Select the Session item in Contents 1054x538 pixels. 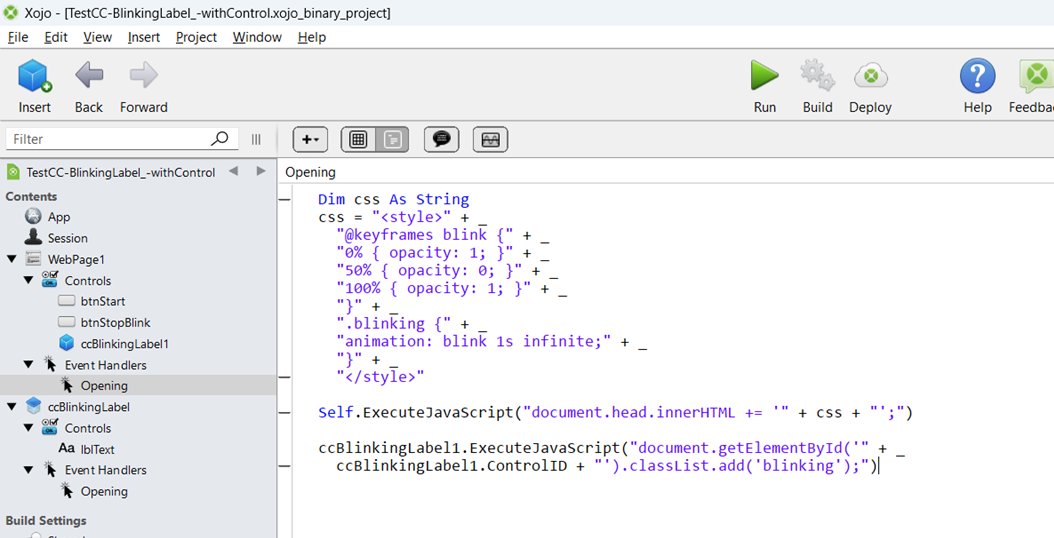(67, 238)
